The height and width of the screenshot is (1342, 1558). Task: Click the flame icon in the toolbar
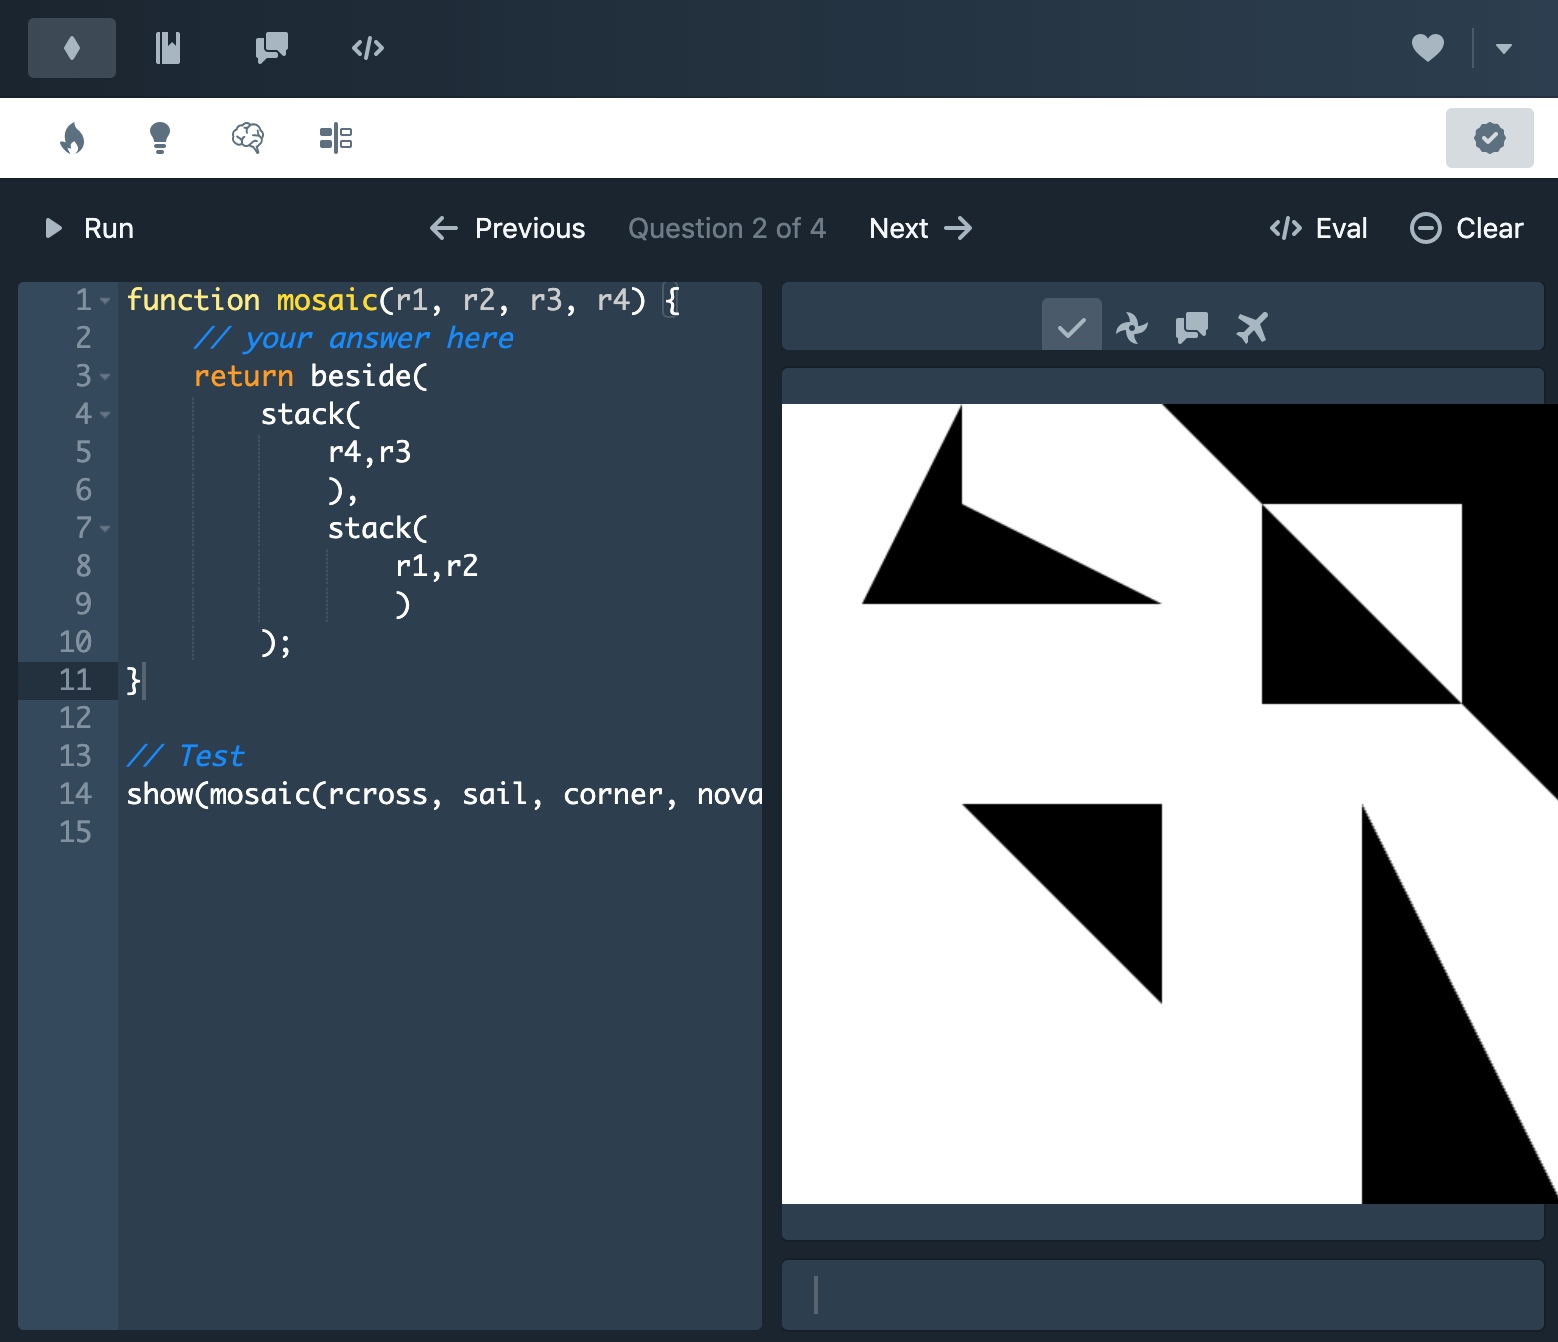(x=72, y=138)
